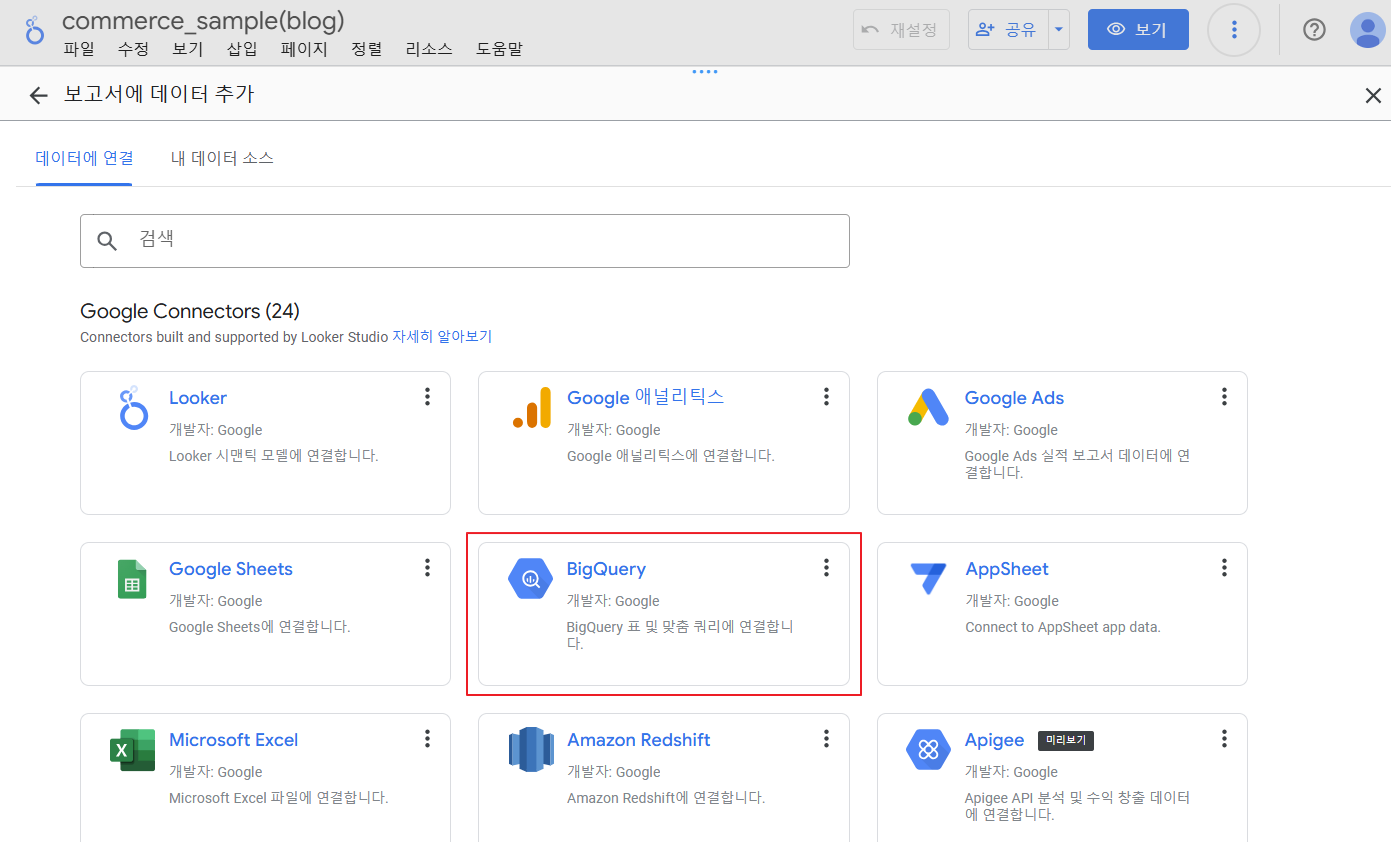The height and width of the screenshot is (842, 1391).
Task: Click the Google Ads title
Action: tap(1014, 398)
